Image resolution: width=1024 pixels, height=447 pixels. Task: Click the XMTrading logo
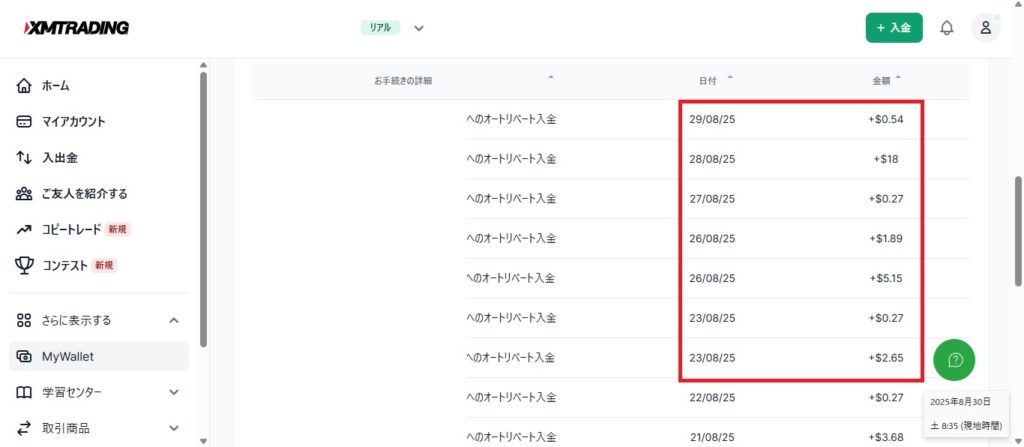pos(77,28)
